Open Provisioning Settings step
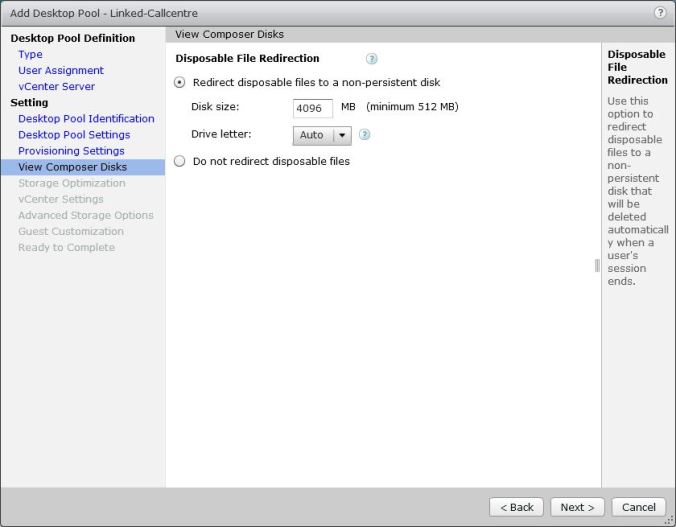This screenshot has height=527, width=676. 71,151
